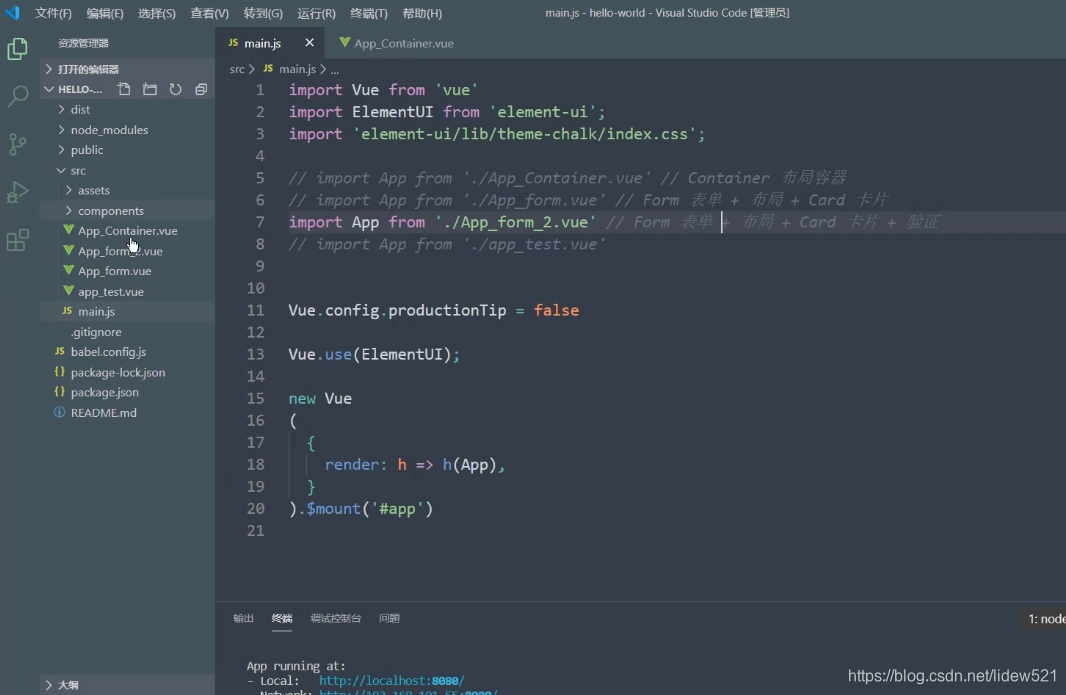Open the Extensions view icon
This screenshot has height=695, width=1066.
coord(17,239)
